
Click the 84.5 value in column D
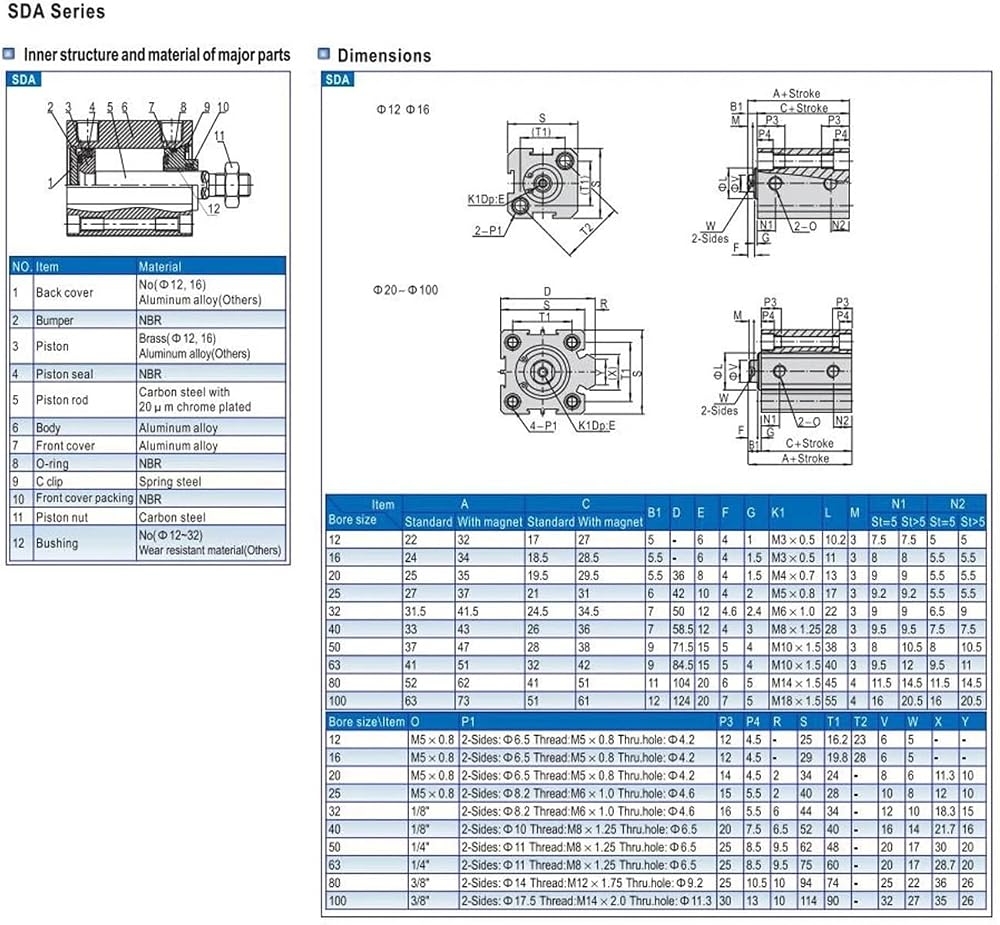pos(682,665)
